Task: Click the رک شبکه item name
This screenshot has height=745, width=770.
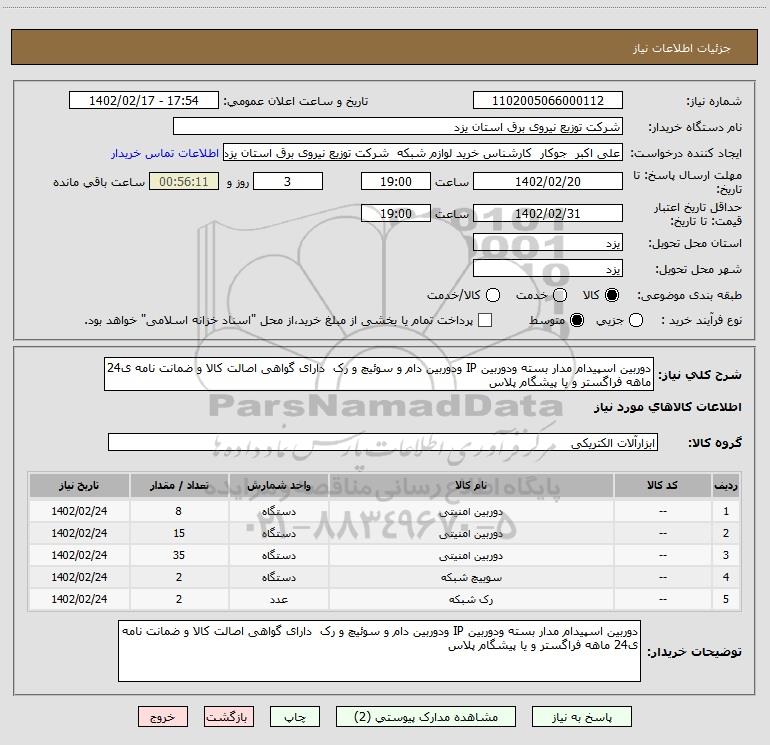Action: pos(471,600)
